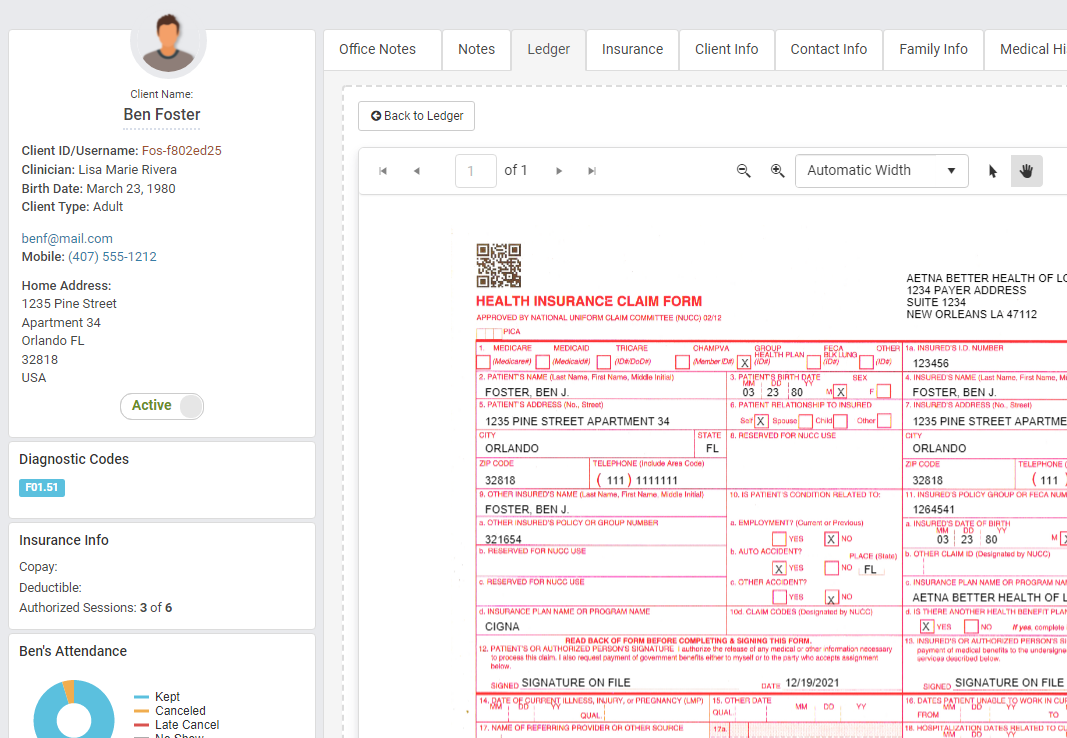Switch to the Office Notes tab
The width and height of the screenshot is (1067, 738).
pos(377,49)
